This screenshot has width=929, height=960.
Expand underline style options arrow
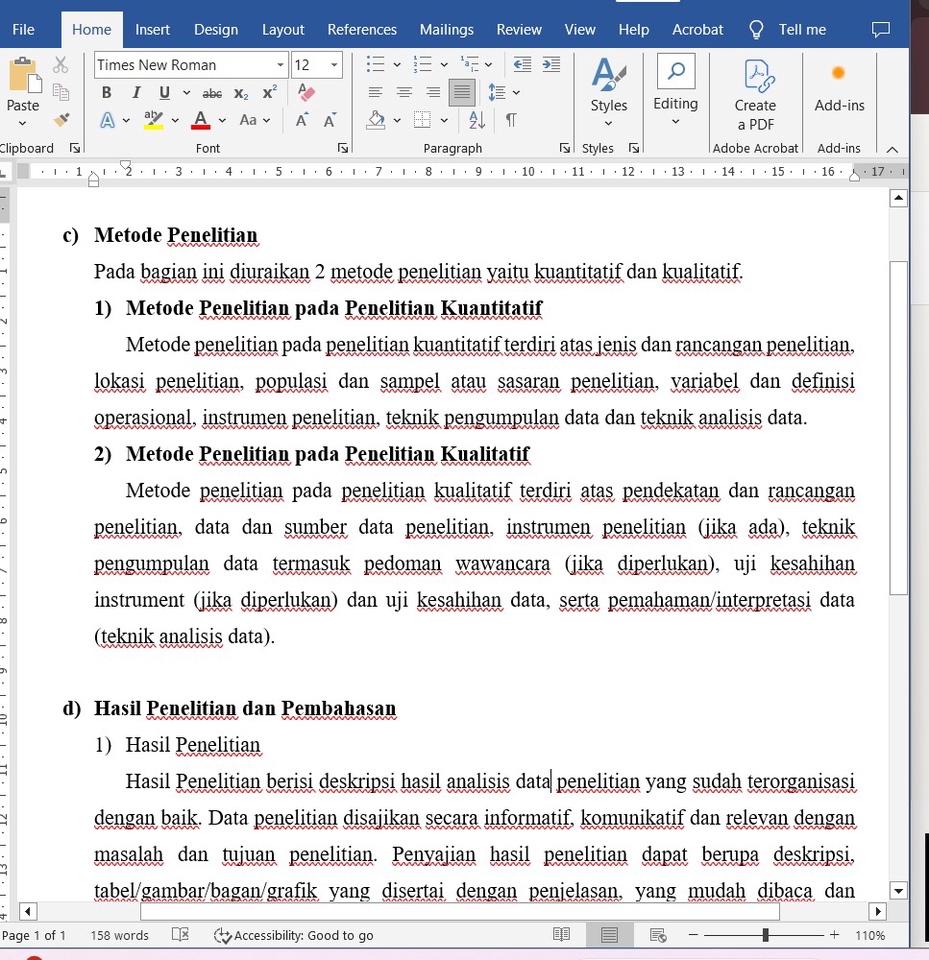coord(186,92)
